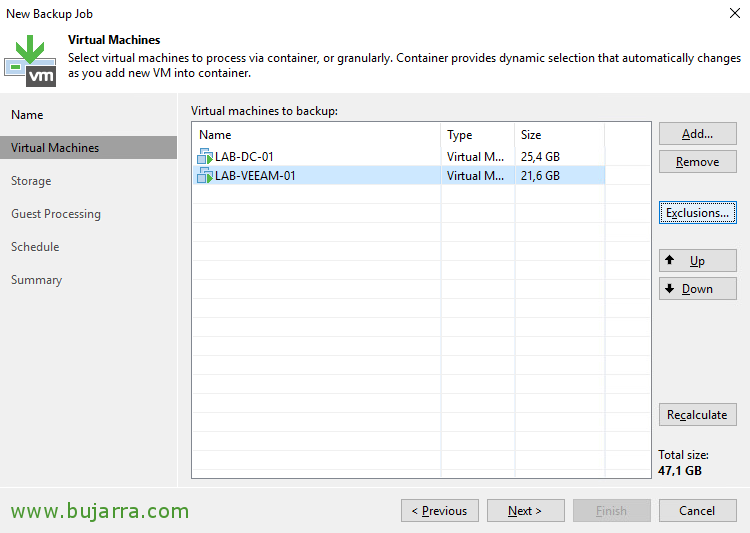This screenshot has height=533, width=750.
Task: Proceed with the Next button
Action: (x=525, y=511)
